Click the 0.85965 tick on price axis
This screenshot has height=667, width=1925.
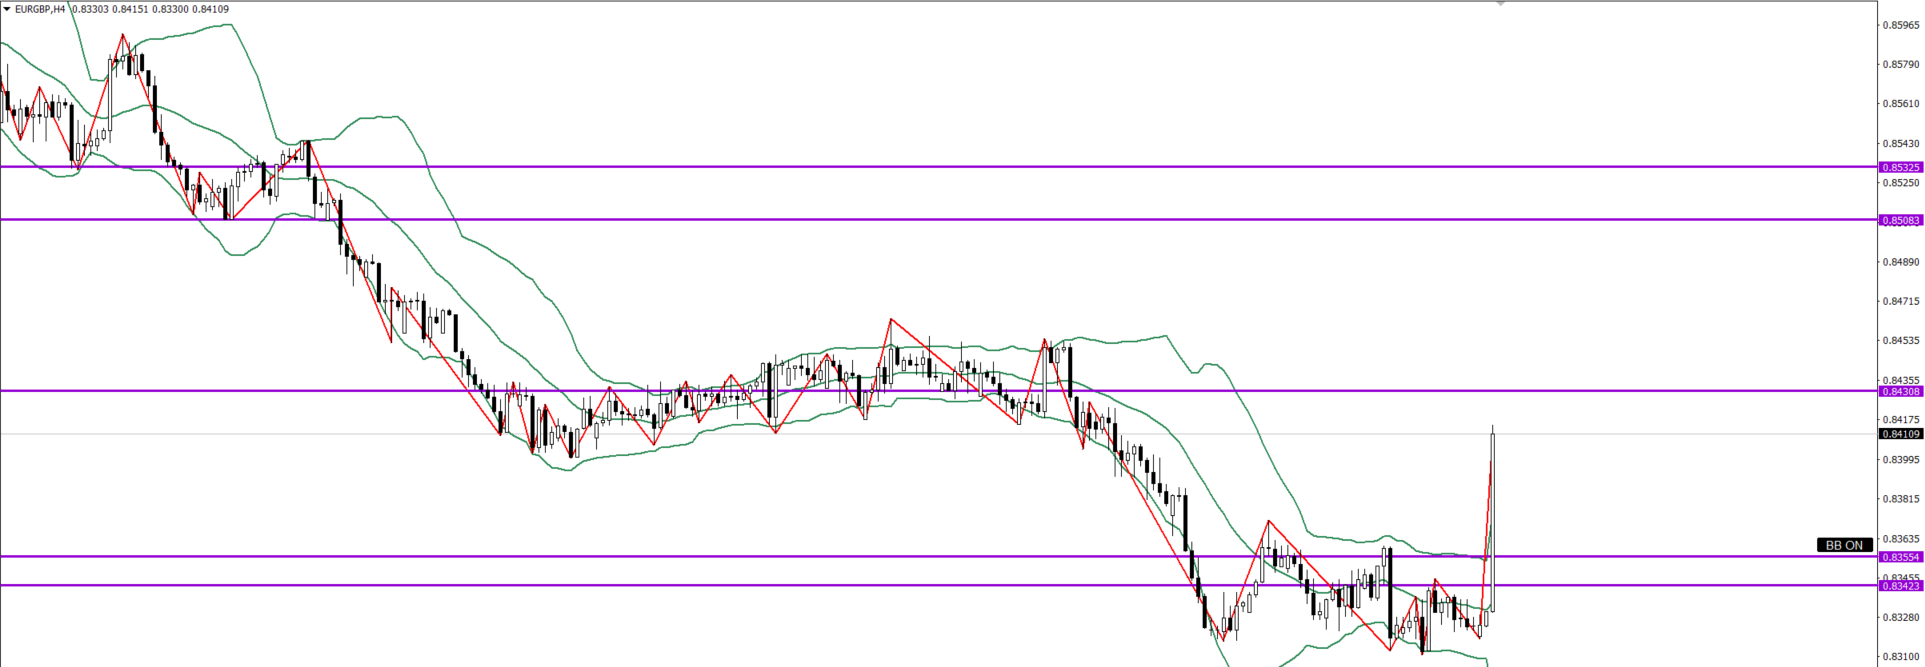click(1900, 25)
